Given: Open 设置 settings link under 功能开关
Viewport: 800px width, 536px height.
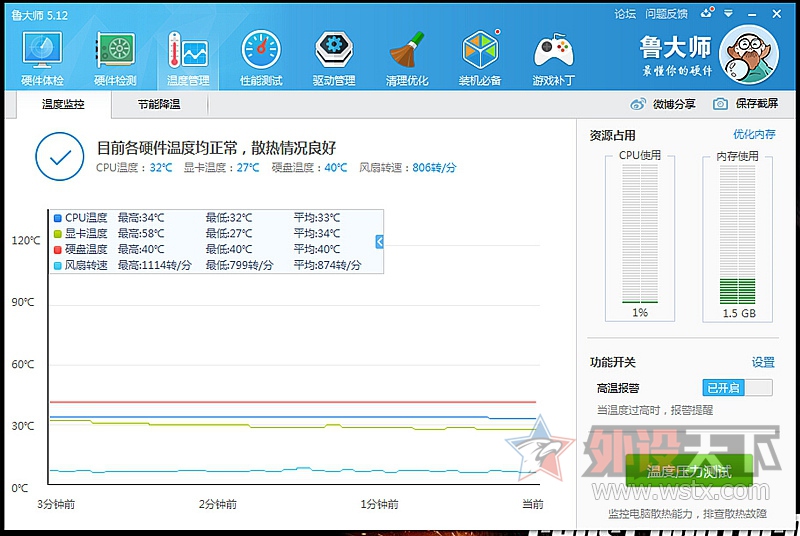Looking at the screenshot, I should point(763,362).
